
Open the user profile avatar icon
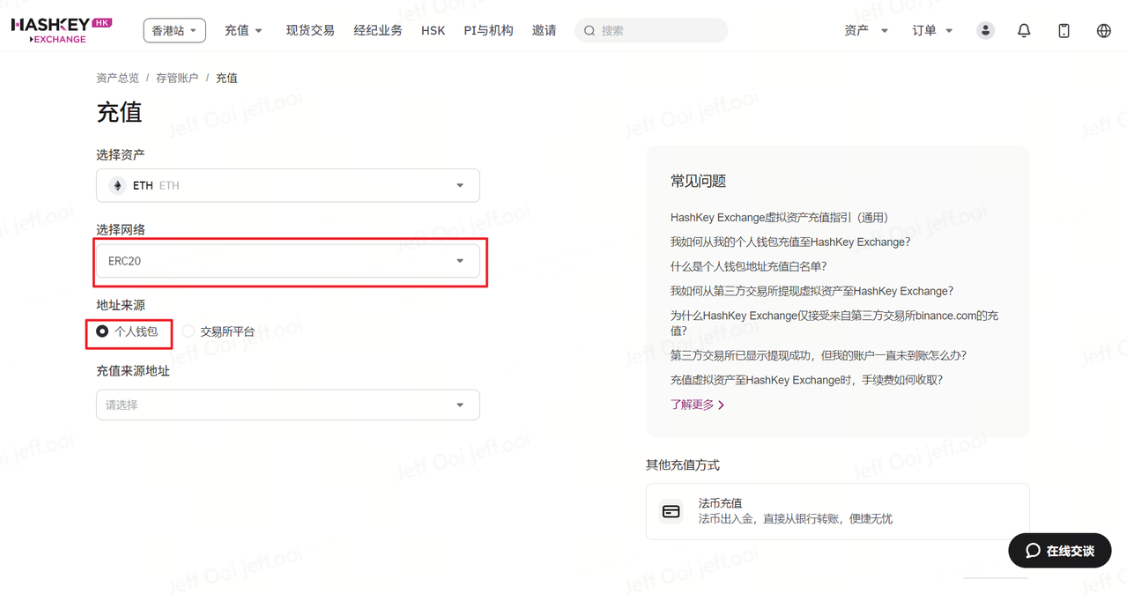pos(985,30)
